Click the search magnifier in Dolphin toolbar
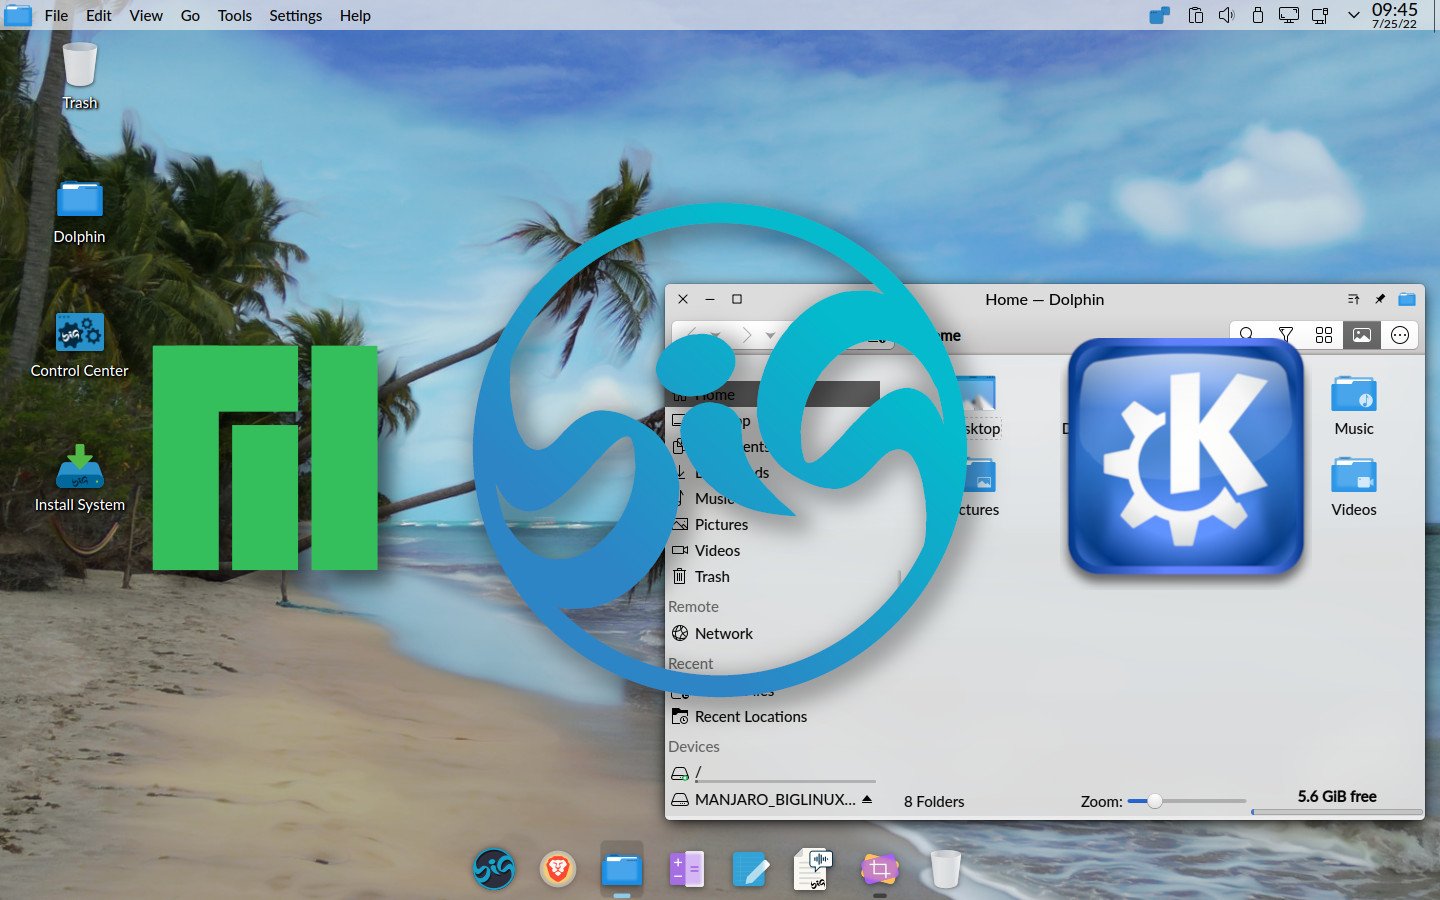The width and height of the screenshot is (1440, 900). pyautogui.click(x=1247, y=335)
